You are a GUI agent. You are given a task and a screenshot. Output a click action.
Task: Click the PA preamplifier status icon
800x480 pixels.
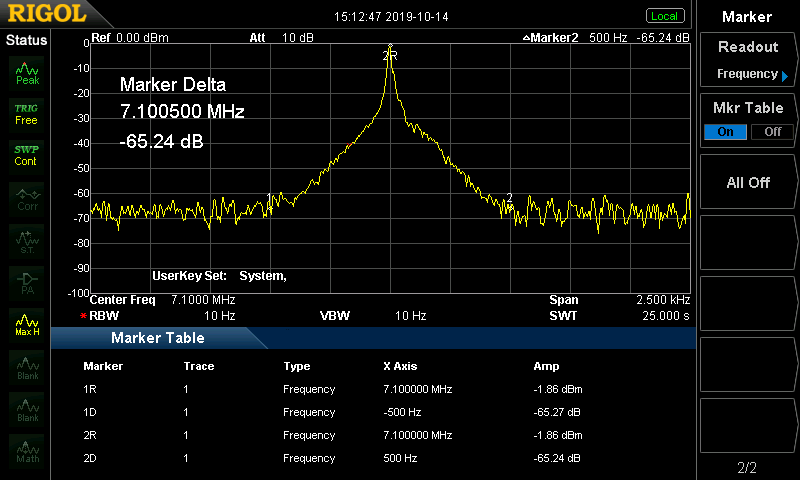27,283
